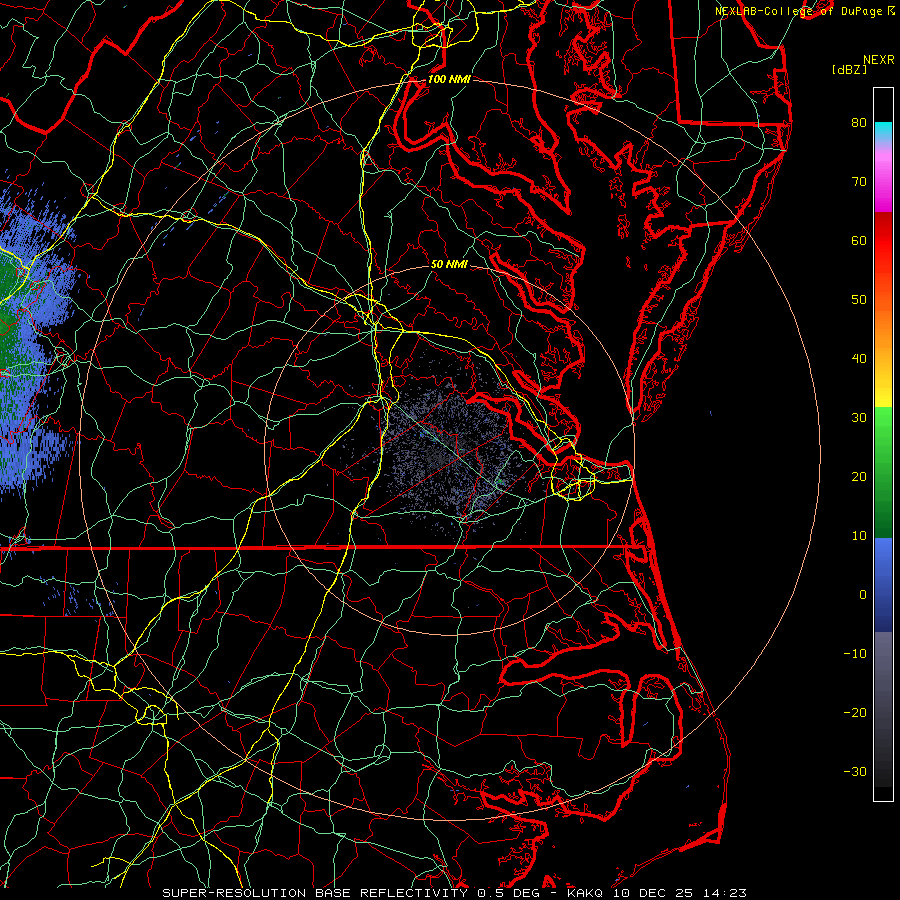Click the 10 dBZ scale value

pyautogui.click(x=859, y=536)
